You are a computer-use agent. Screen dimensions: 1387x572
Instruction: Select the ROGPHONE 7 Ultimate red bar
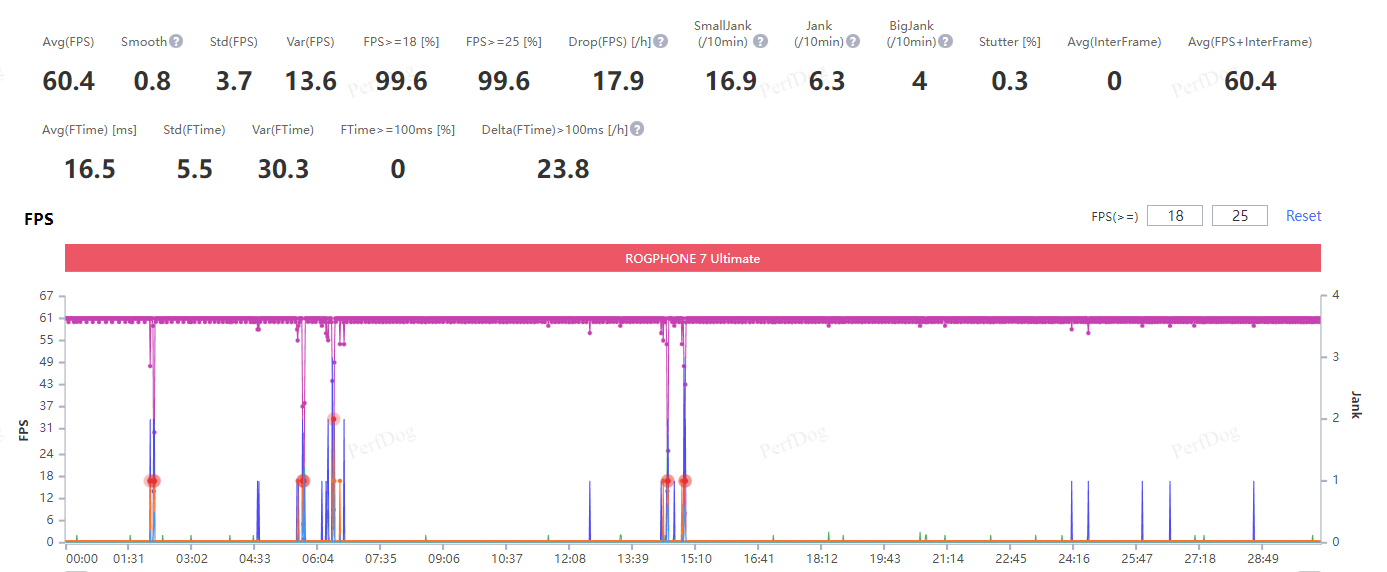[x=692, y=258]
